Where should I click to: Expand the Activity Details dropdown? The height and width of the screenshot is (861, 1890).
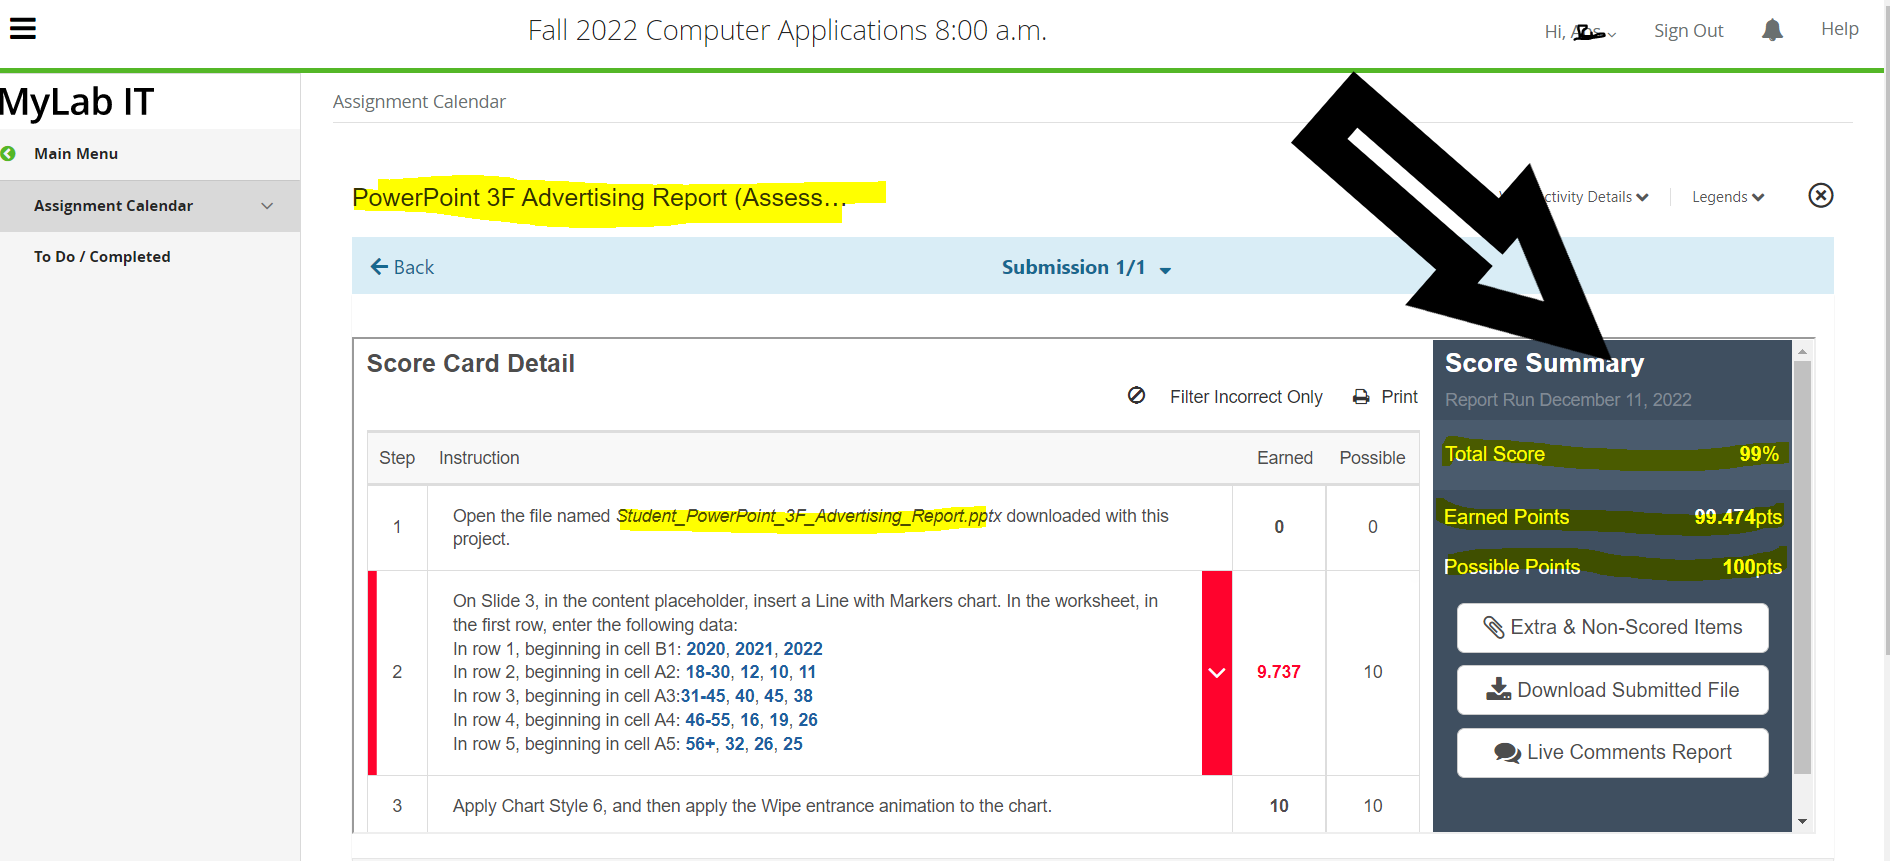click(x=1596, y=197)
